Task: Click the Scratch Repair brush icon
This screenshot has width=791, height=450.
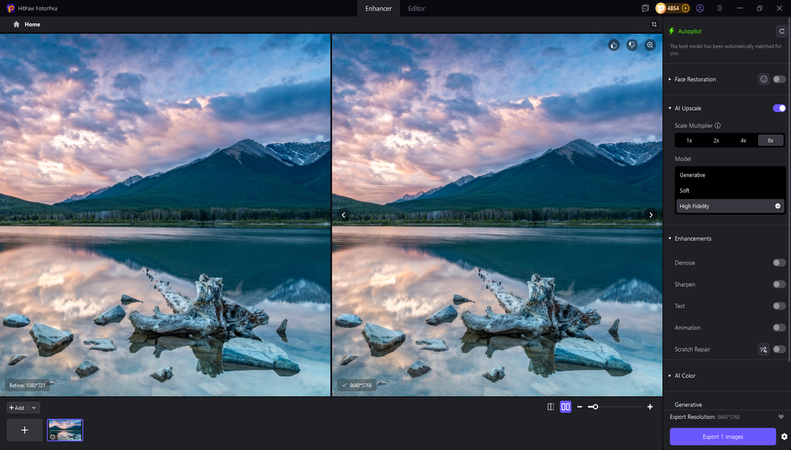Action: coord(763,349)
